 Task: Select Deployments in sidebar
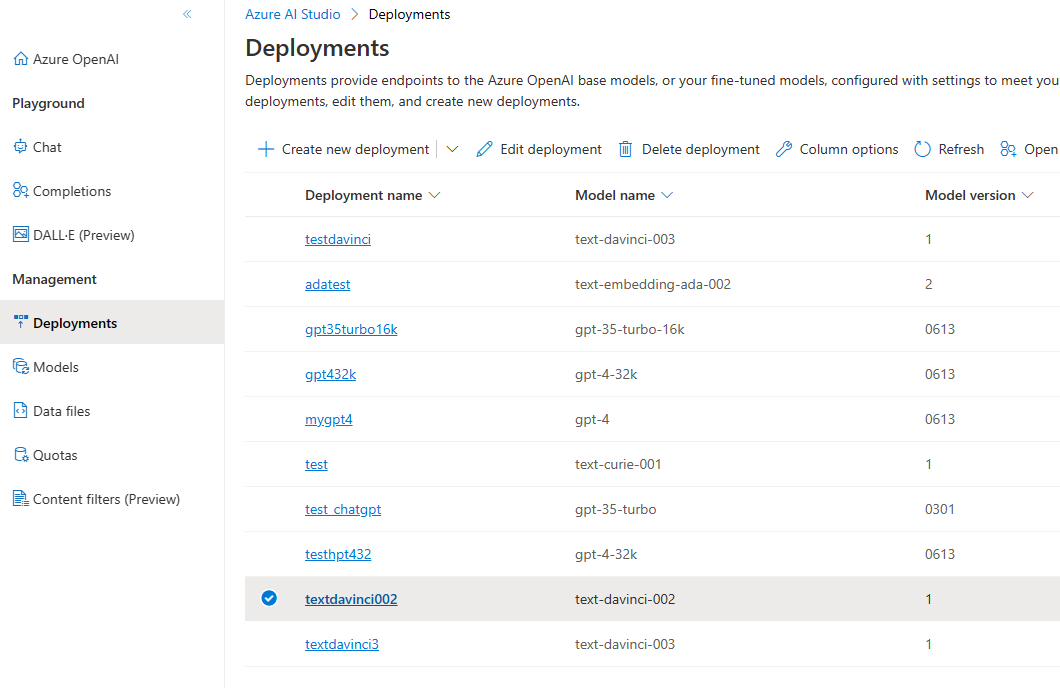point(112,322)
